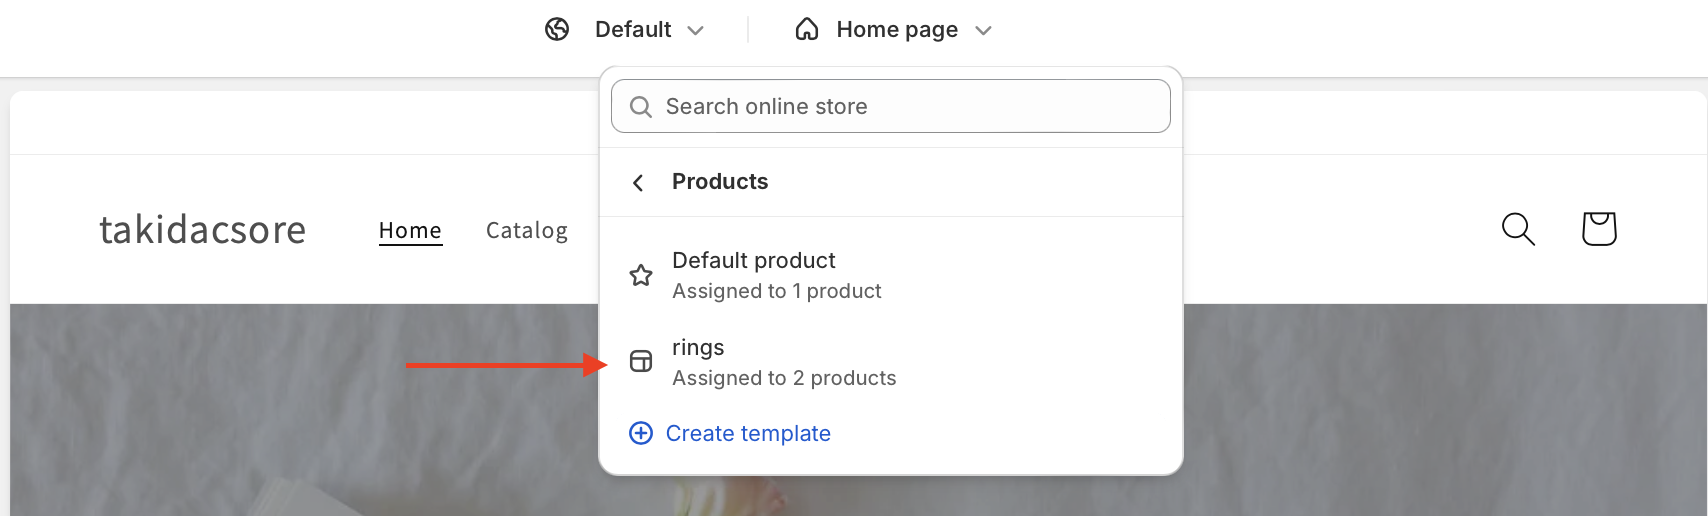1708x516 pixels.
Task: Select the Default product template text
Action: coord(754,261)
